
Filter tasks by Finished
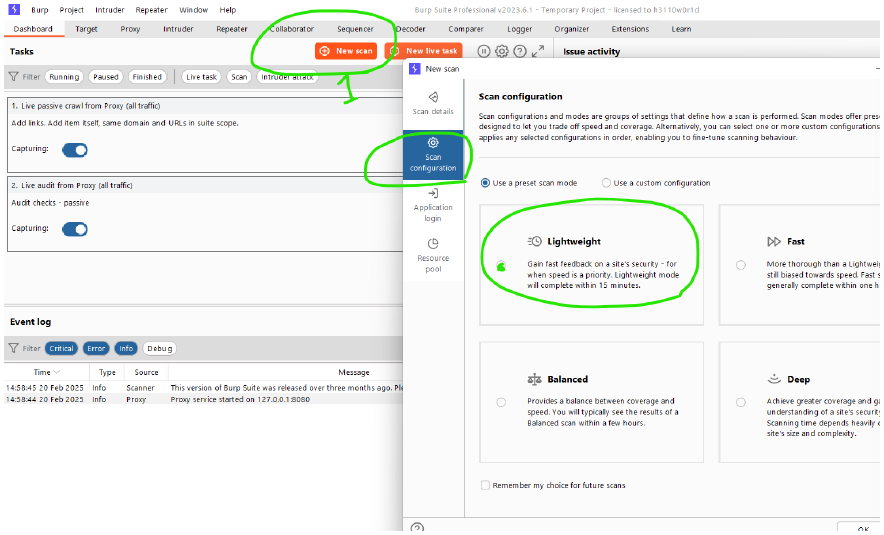tap(147, 77)
